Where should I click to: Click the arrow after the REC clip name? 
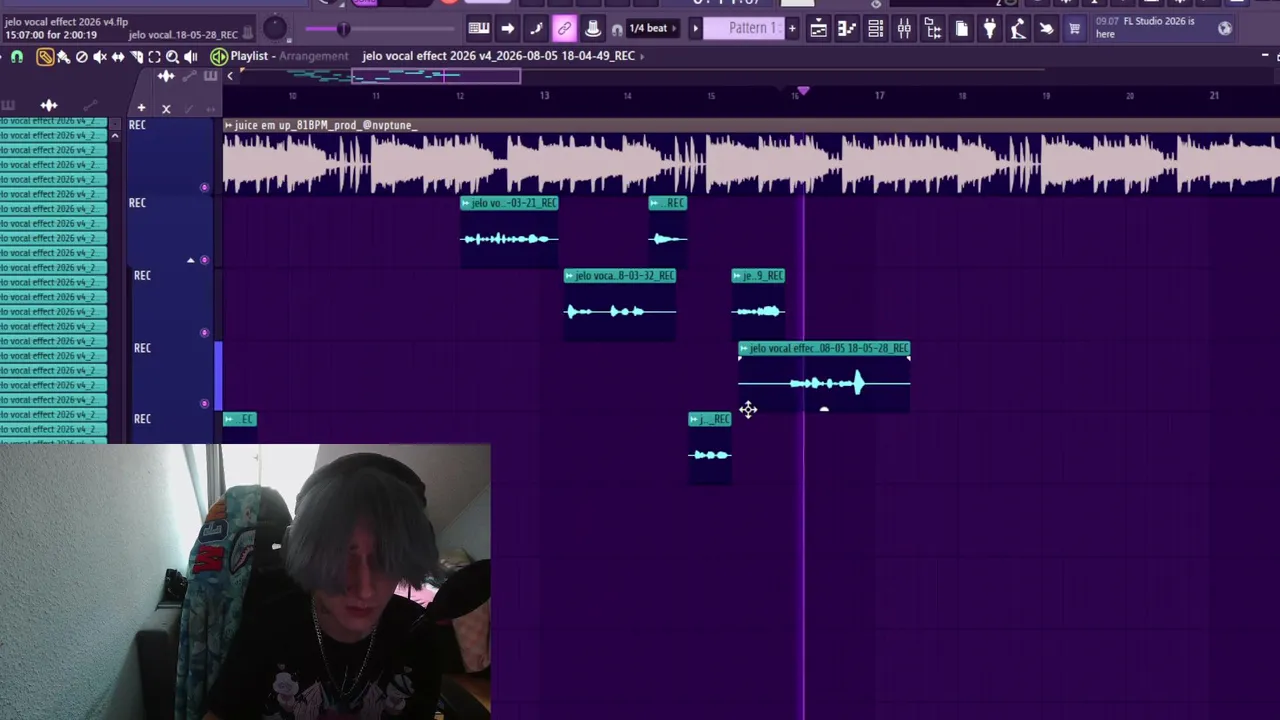click(641, 56)
